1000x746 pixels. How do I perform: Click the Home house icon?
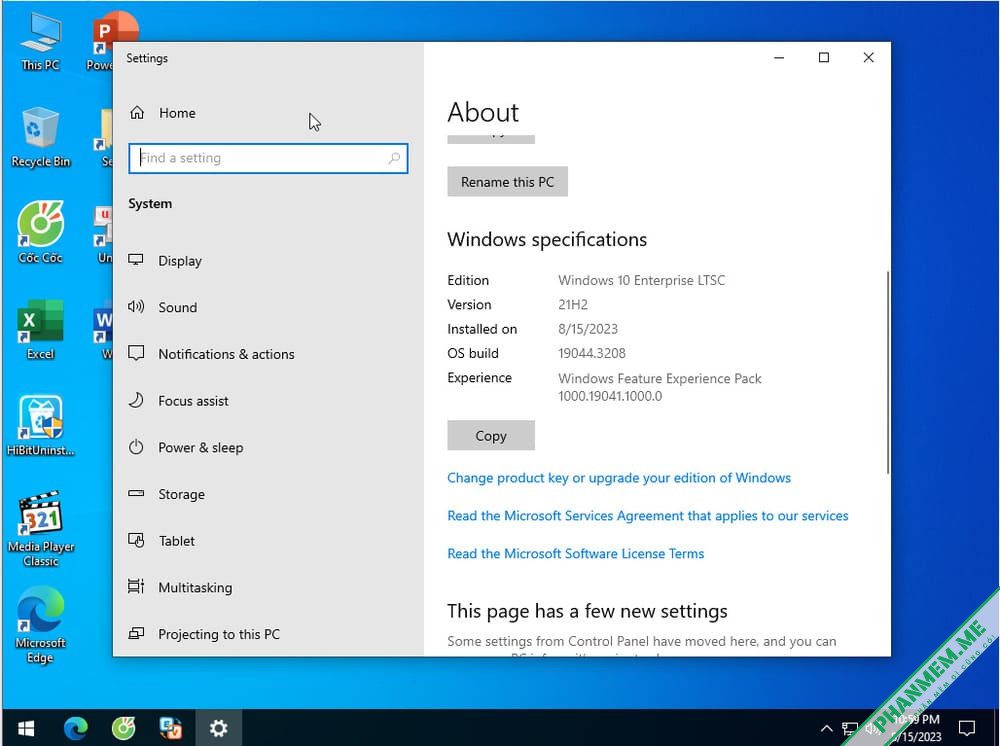pos(137,113)
